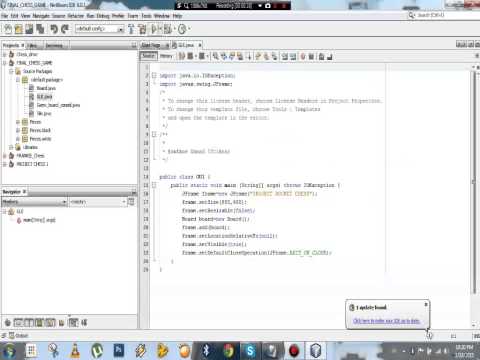The height and width of the screenshot is (360, 480).
Task: Click the Start Macro Recording red icon
Action: 303,56
